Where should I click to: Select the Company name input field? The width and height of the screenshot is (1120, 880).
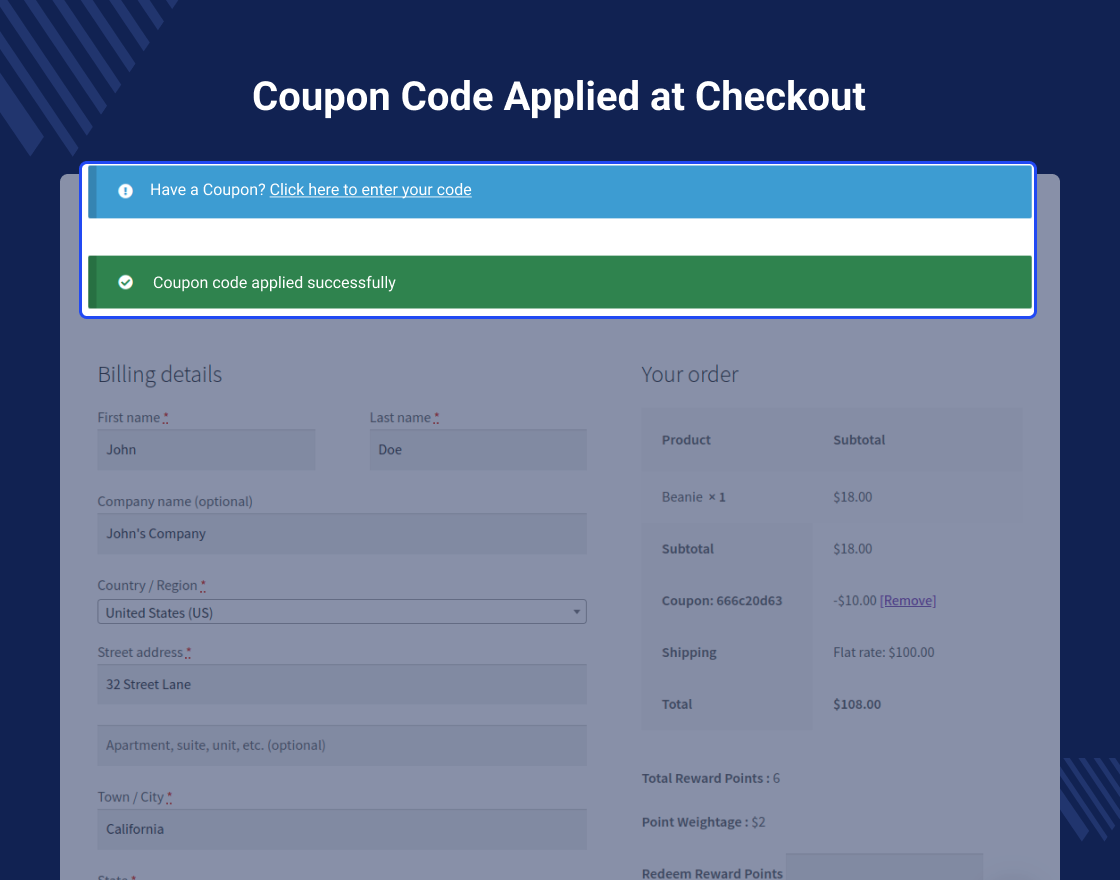click(x=342, y=534)
